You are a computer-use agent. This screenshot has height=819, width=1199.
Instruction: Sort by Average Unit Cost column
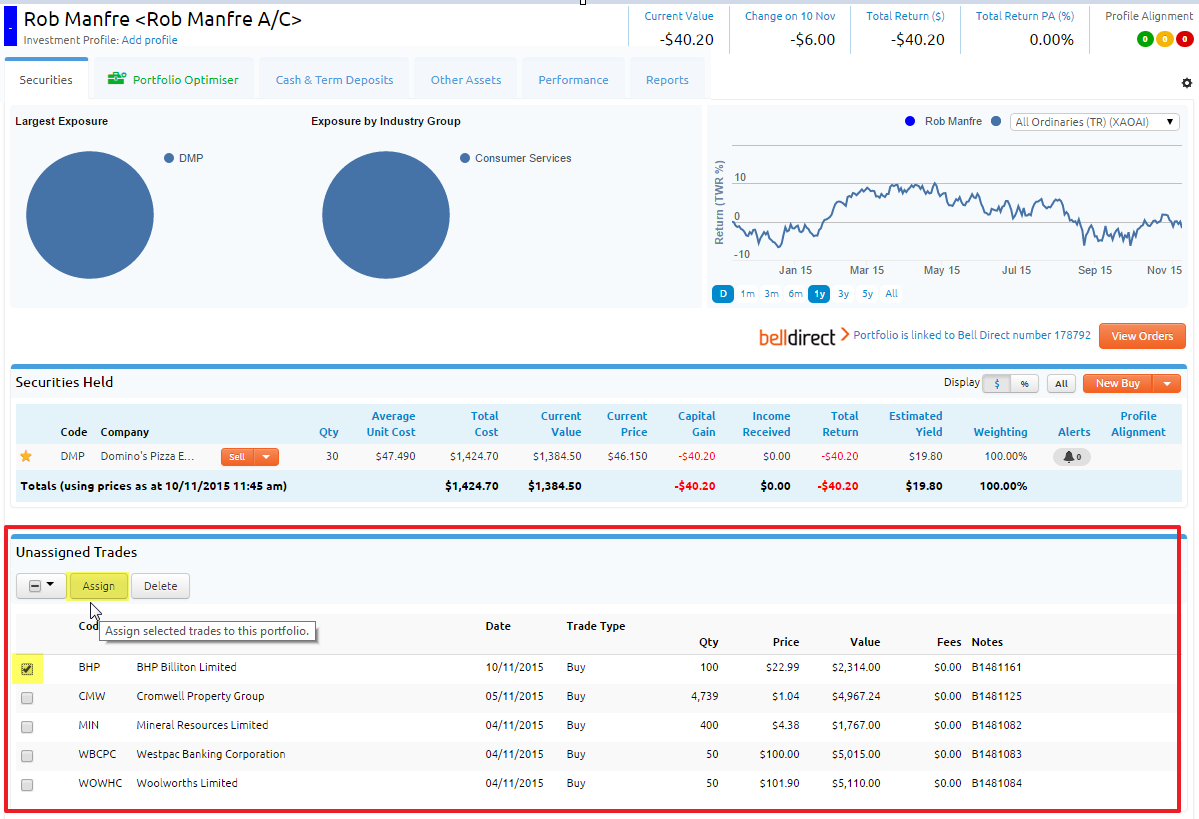(391, 424)
